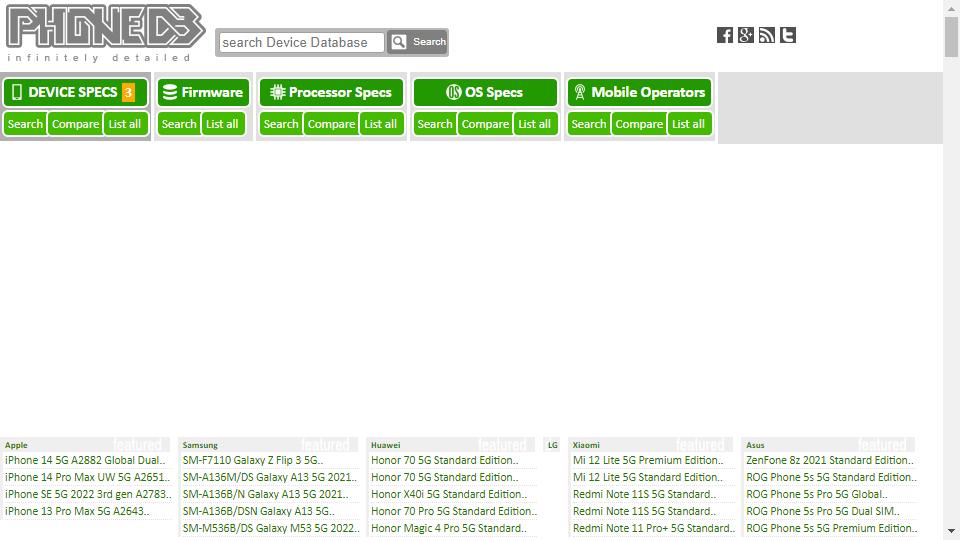
Task: Click Search under DEVICE SPECS
Action: click(25, 124)
